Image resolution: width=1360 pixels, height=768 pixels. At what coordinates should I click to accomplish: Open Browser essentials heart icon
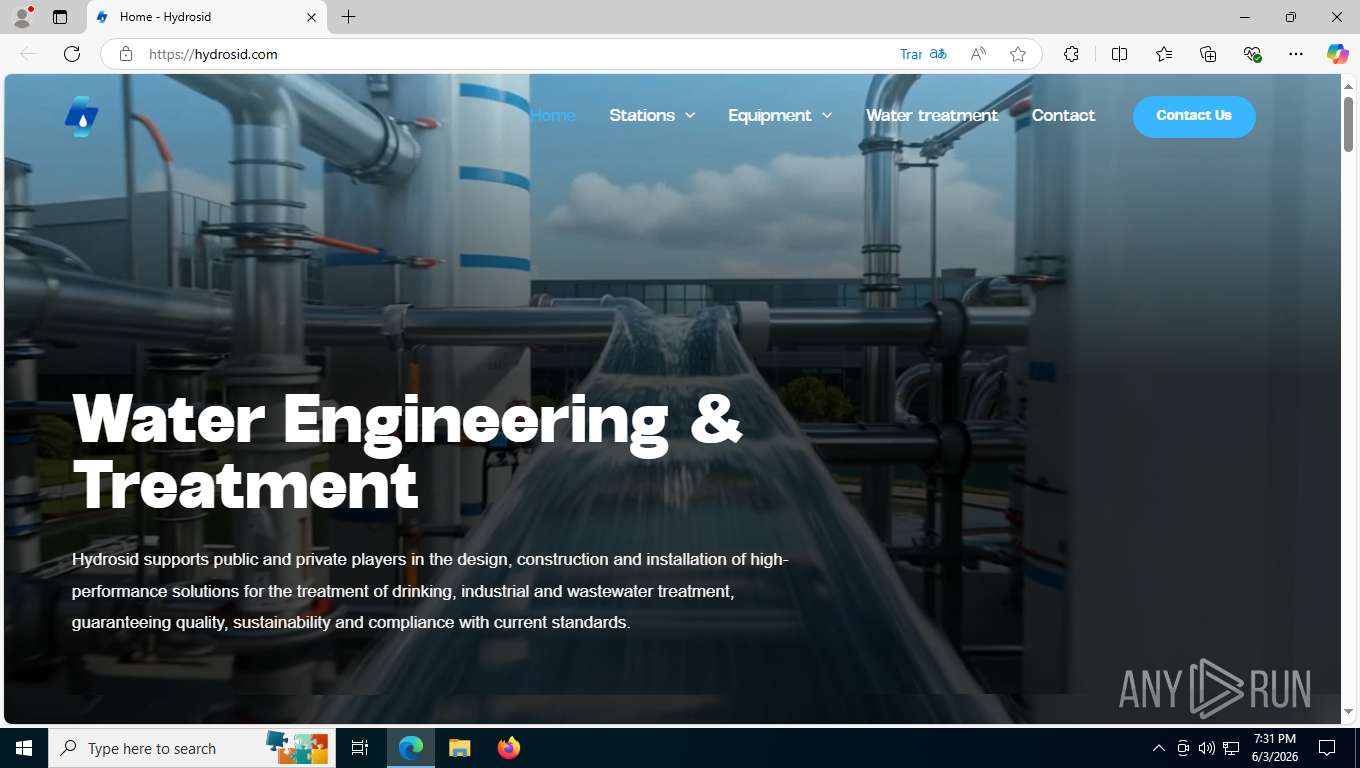click(x=1252, y=54)
